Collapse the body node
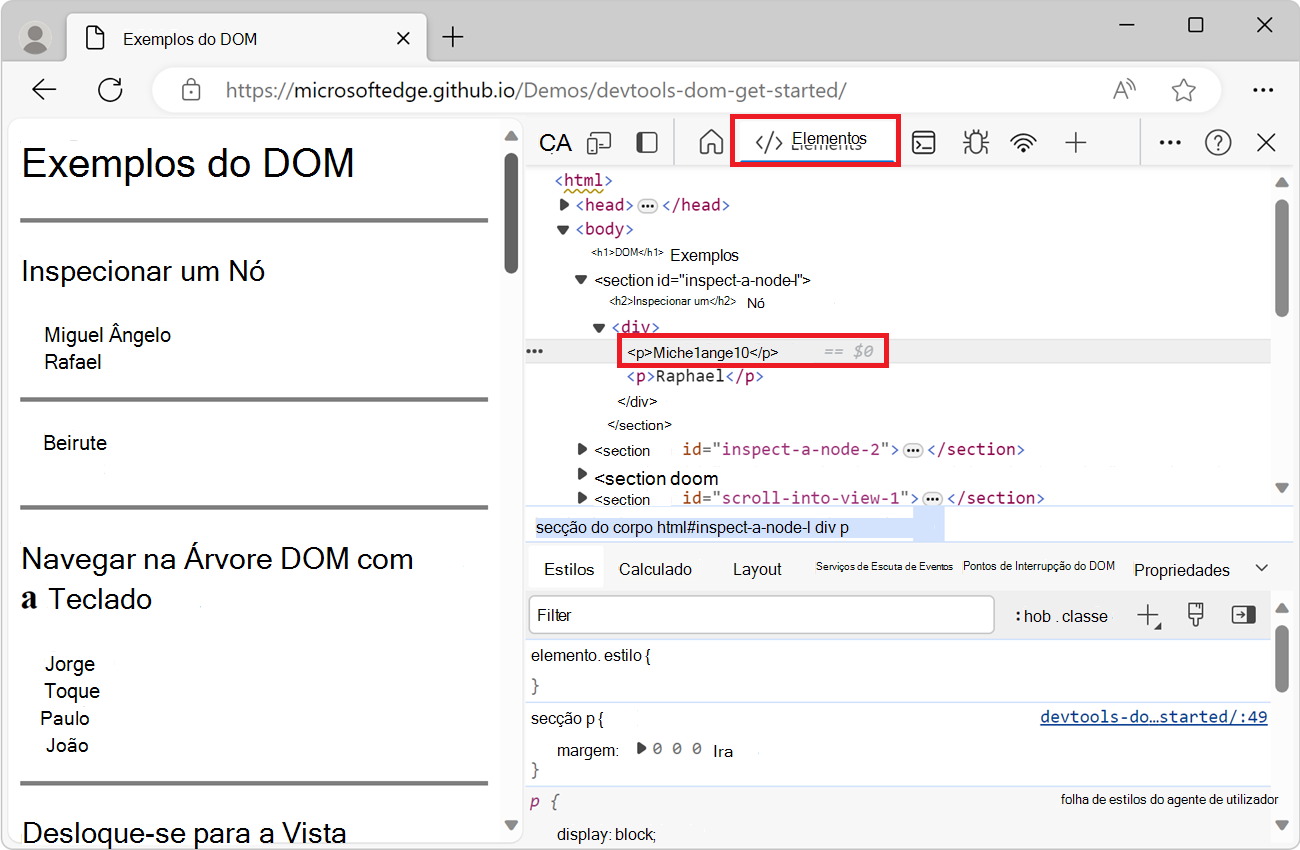Viewport: 1300px width, 850px height. pyautogui.click(x=564, y=229)
